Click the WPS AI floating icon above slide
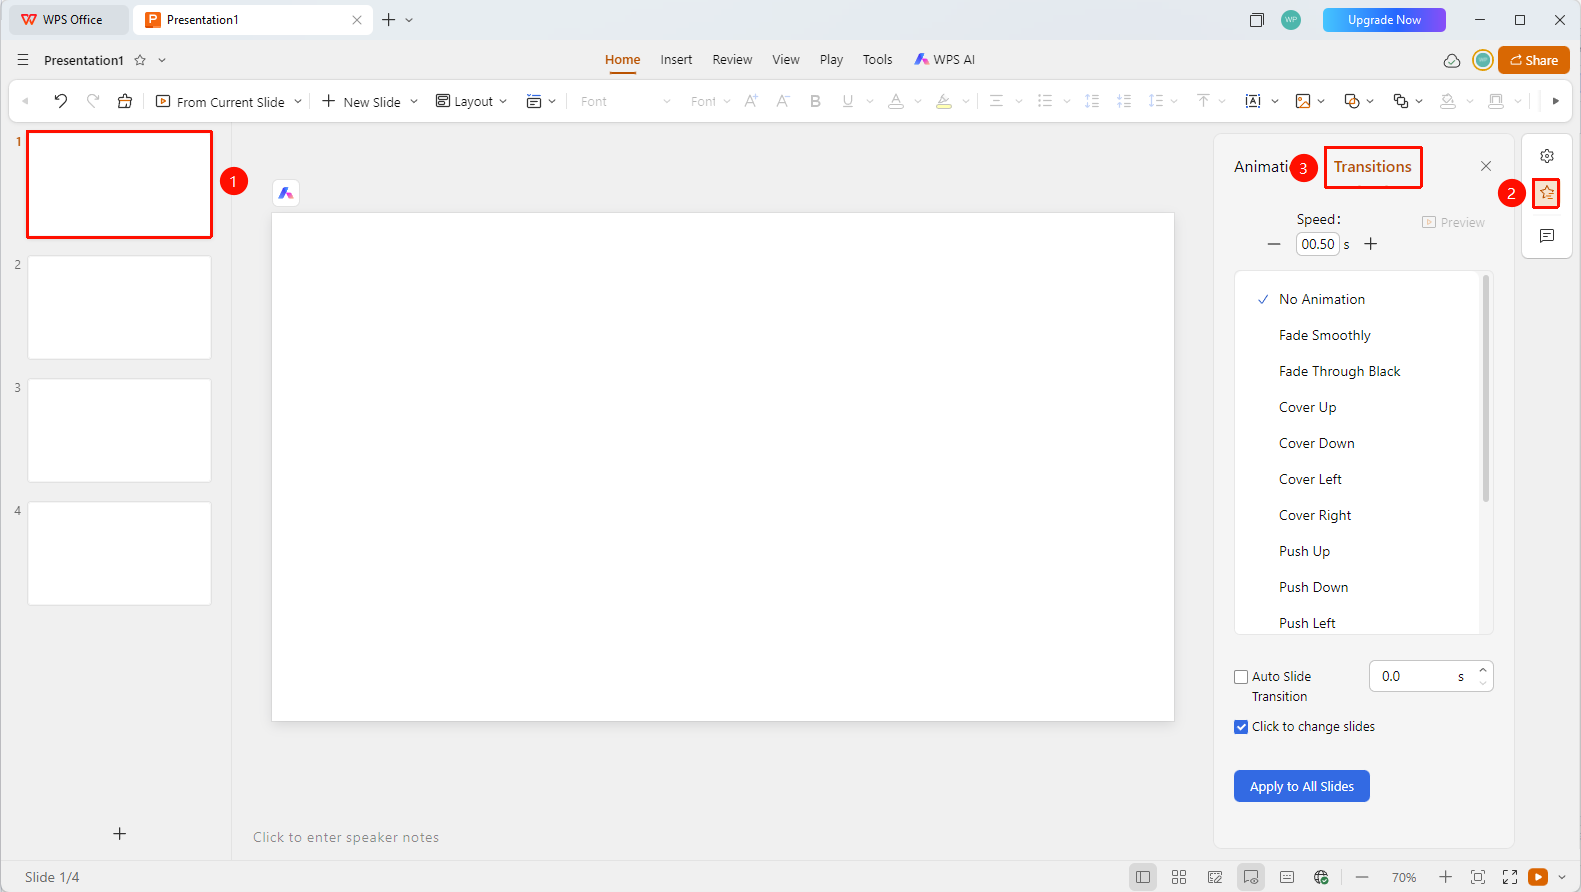The image size is (1581, 892). click(x=286, y=193)
